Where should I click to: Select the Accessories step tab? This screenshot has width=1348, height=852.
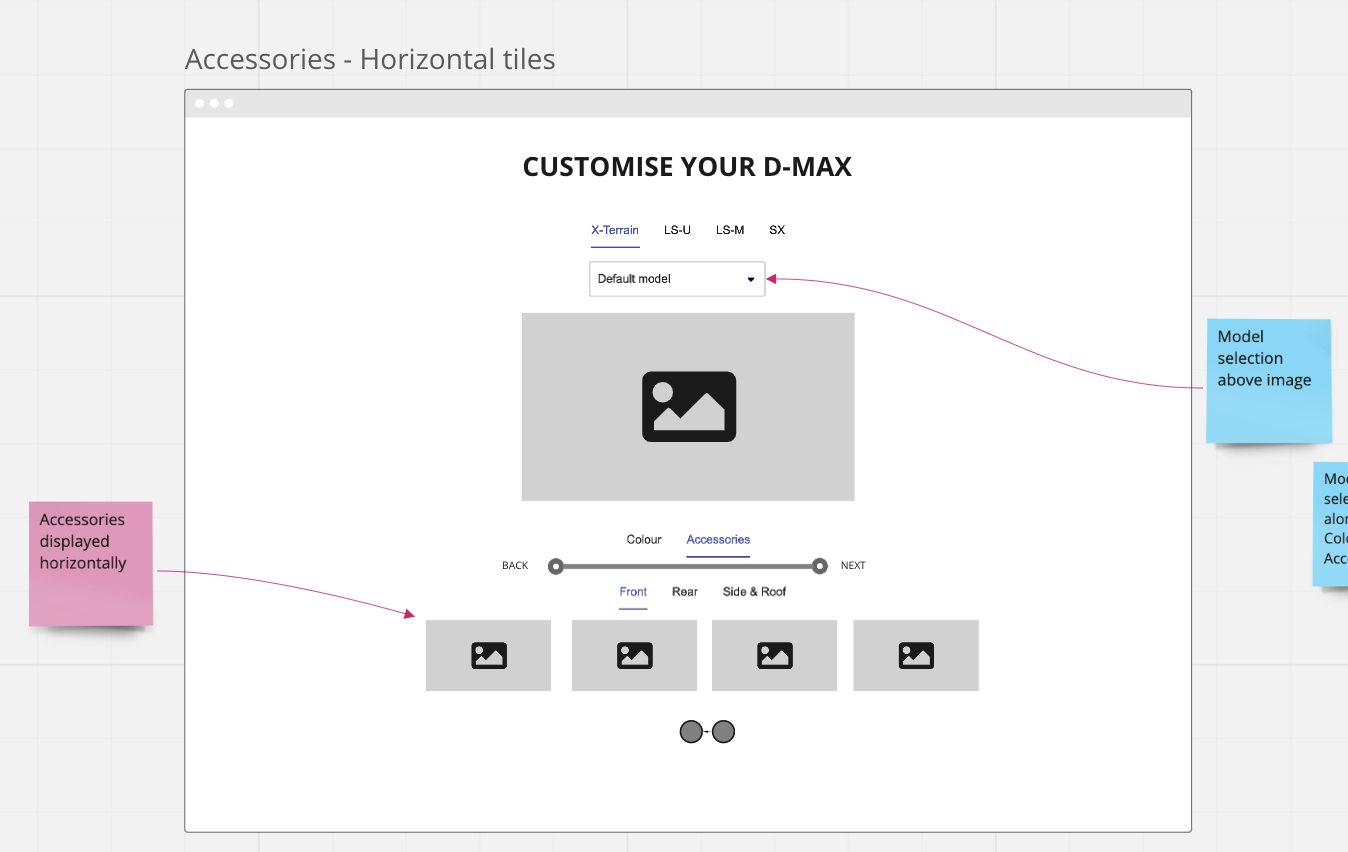[718, 540]
